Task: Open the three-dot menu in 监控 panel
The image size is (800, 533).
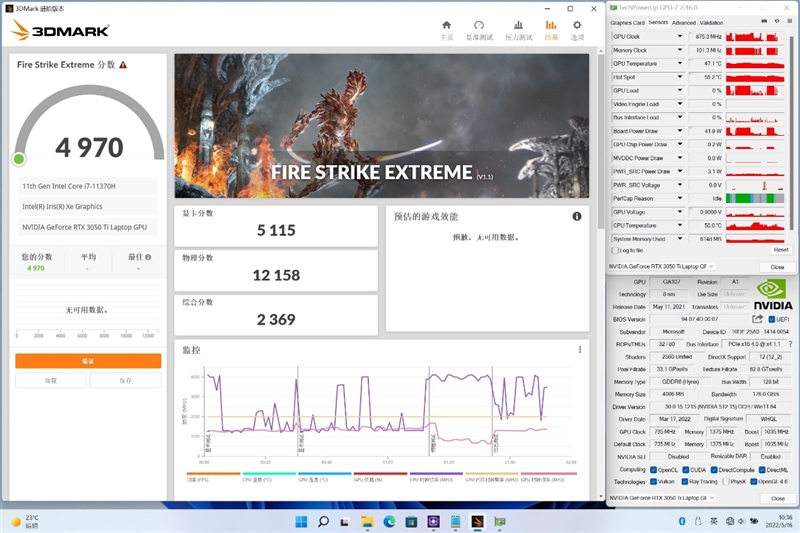Action: (580, 349)
